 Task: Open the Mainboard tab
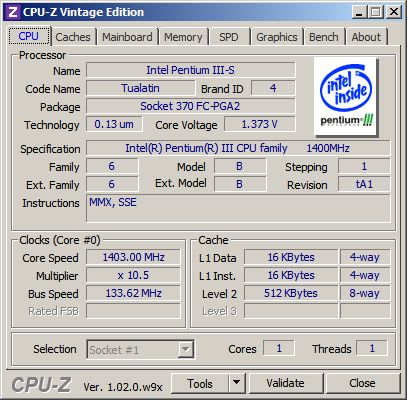(127, 37)
